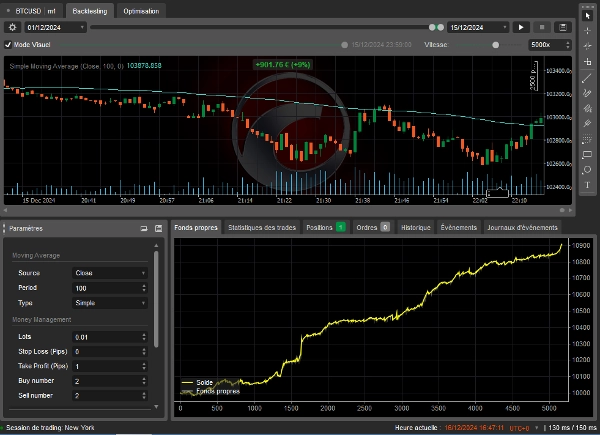600x435 pixels.
Task: Open the end date 15/12/2024 dropdown
Action: (478, 27)
